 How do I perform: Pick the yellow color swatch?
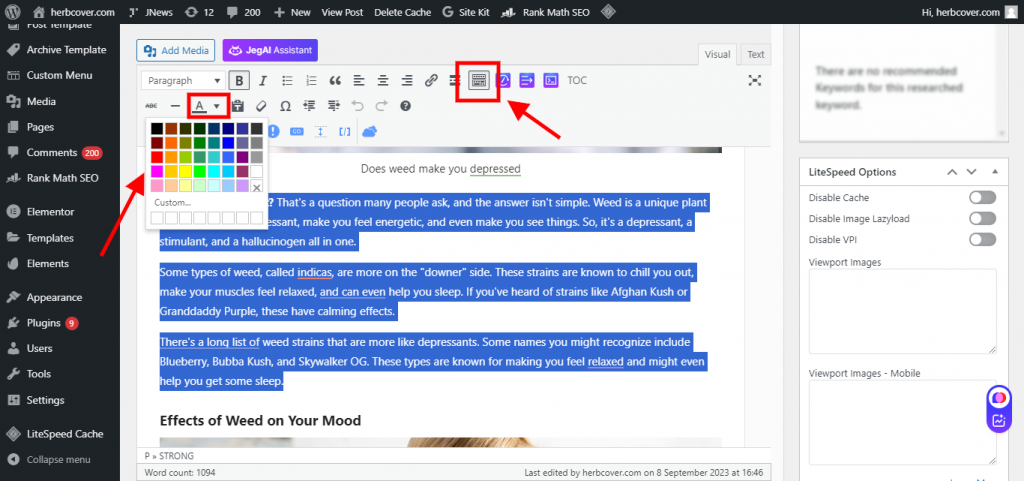[x=185, y=172]
